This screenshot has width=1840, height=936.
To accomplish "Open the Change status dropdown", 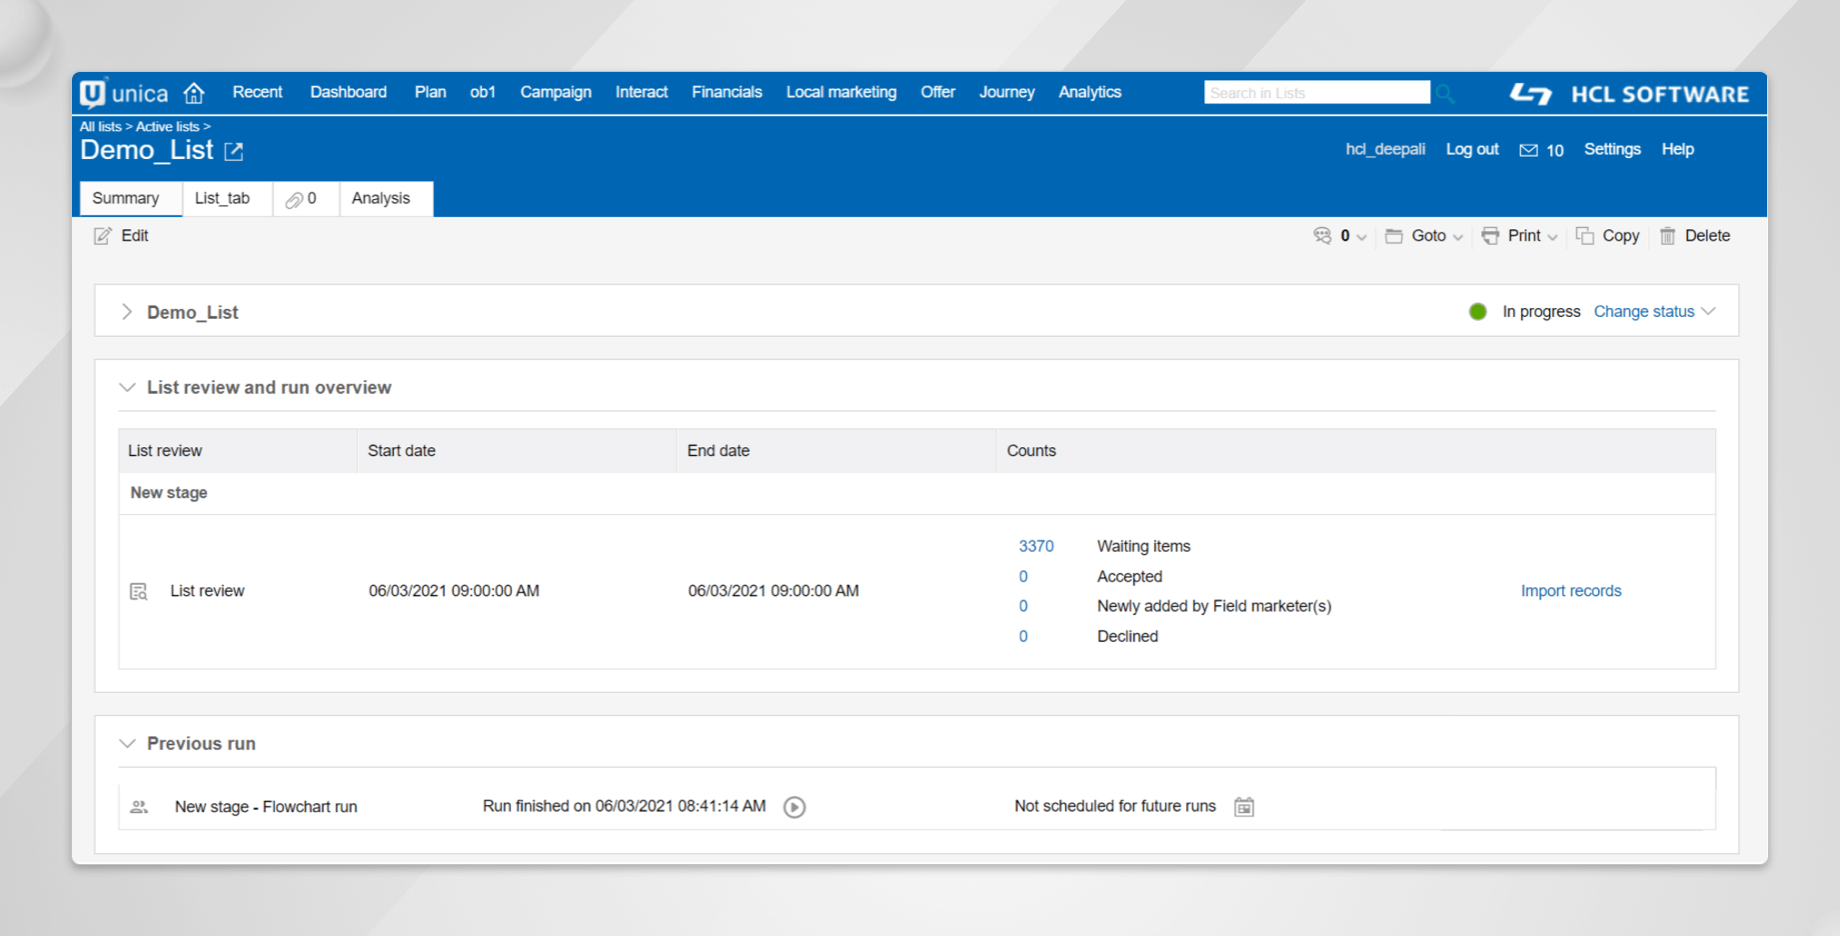I will point(1644,311).
